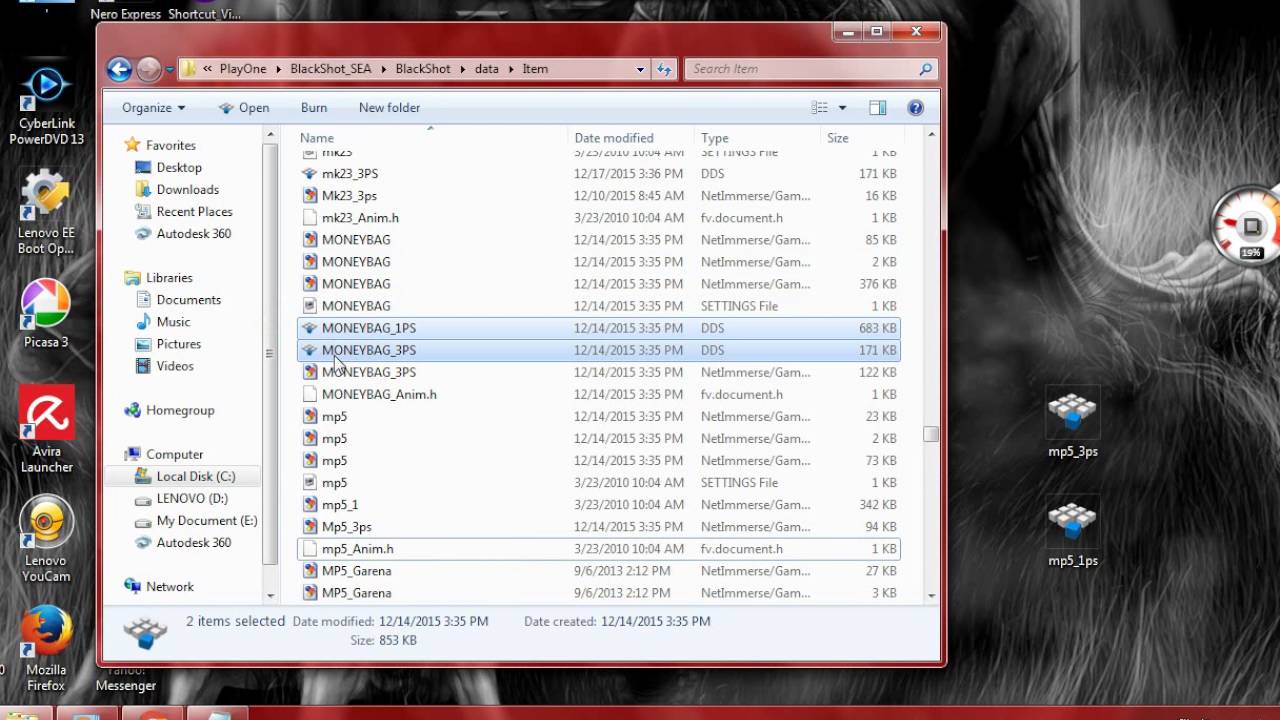Click the file list vertical scrollbar thumb
The image size is (1280, 720).
[x=931, y=434]
